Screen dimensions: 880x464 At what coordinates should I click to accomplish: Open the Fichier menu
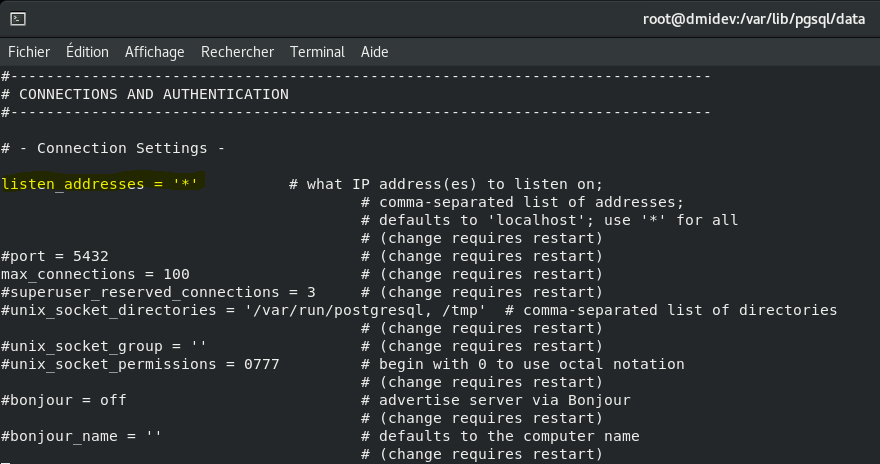[29, 52]
